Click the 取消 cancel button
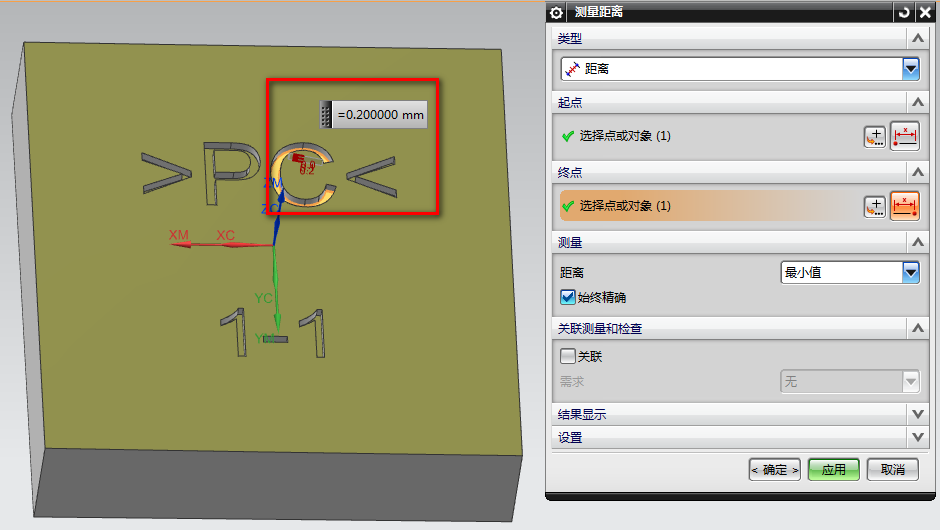This screenshot has height=530, width=940. coord(892,469)
